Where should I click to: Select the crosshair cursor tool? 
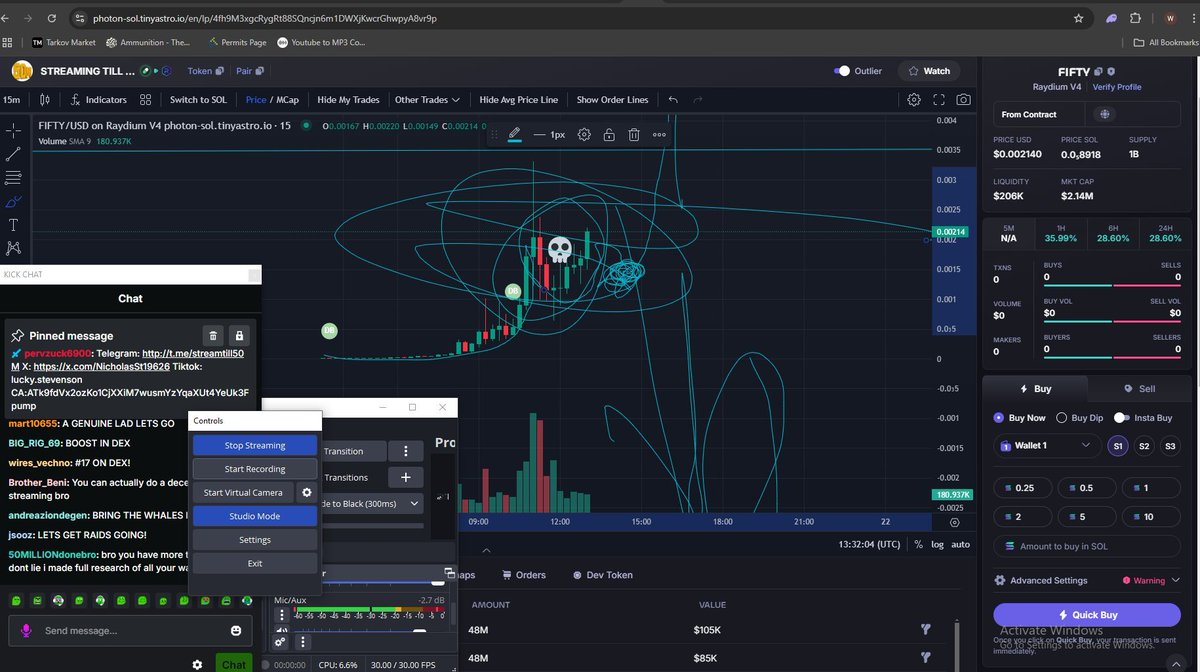tap(13, 130)
